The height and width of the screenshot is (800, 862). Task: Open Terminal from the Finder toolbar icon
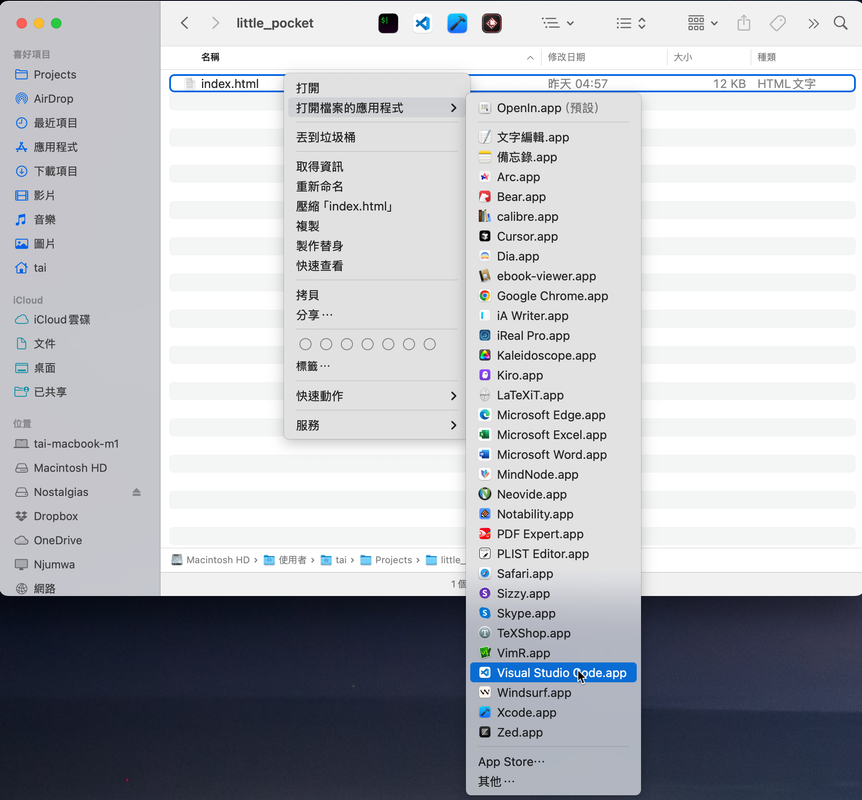(x=388, y=23)
